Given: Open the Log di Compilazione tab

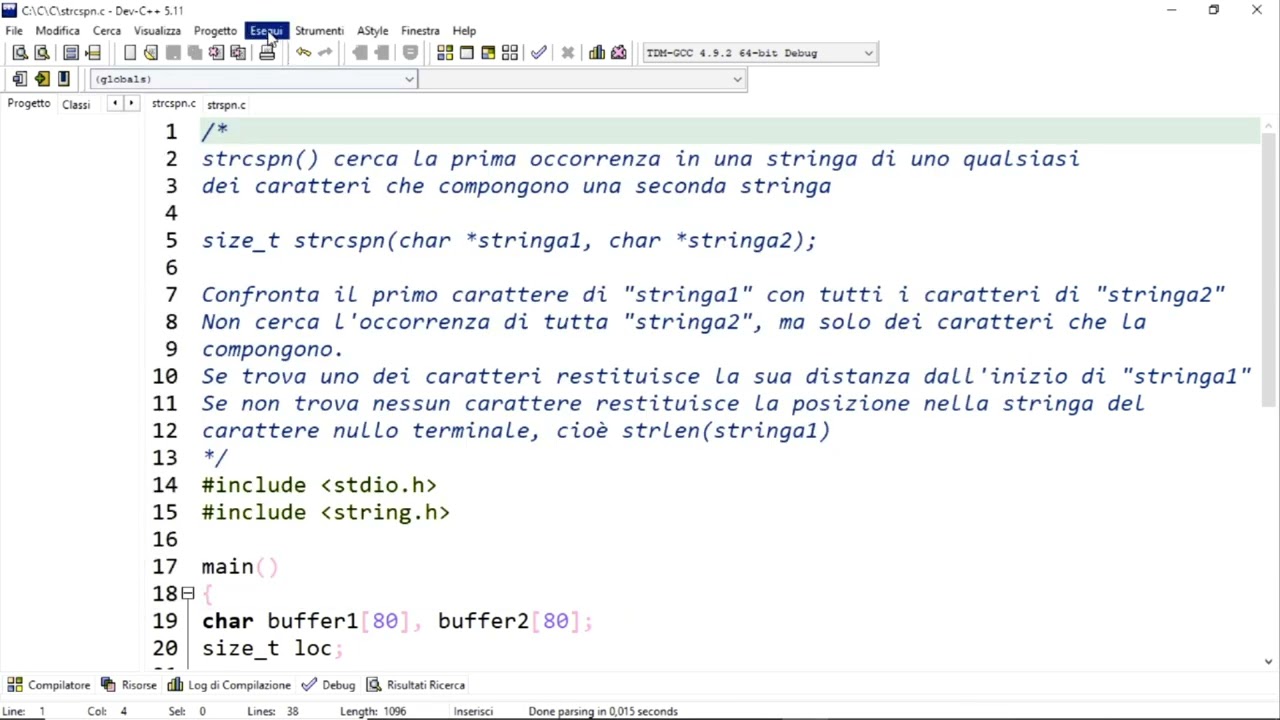Looking at the screenshot, I should coord(229,685).
